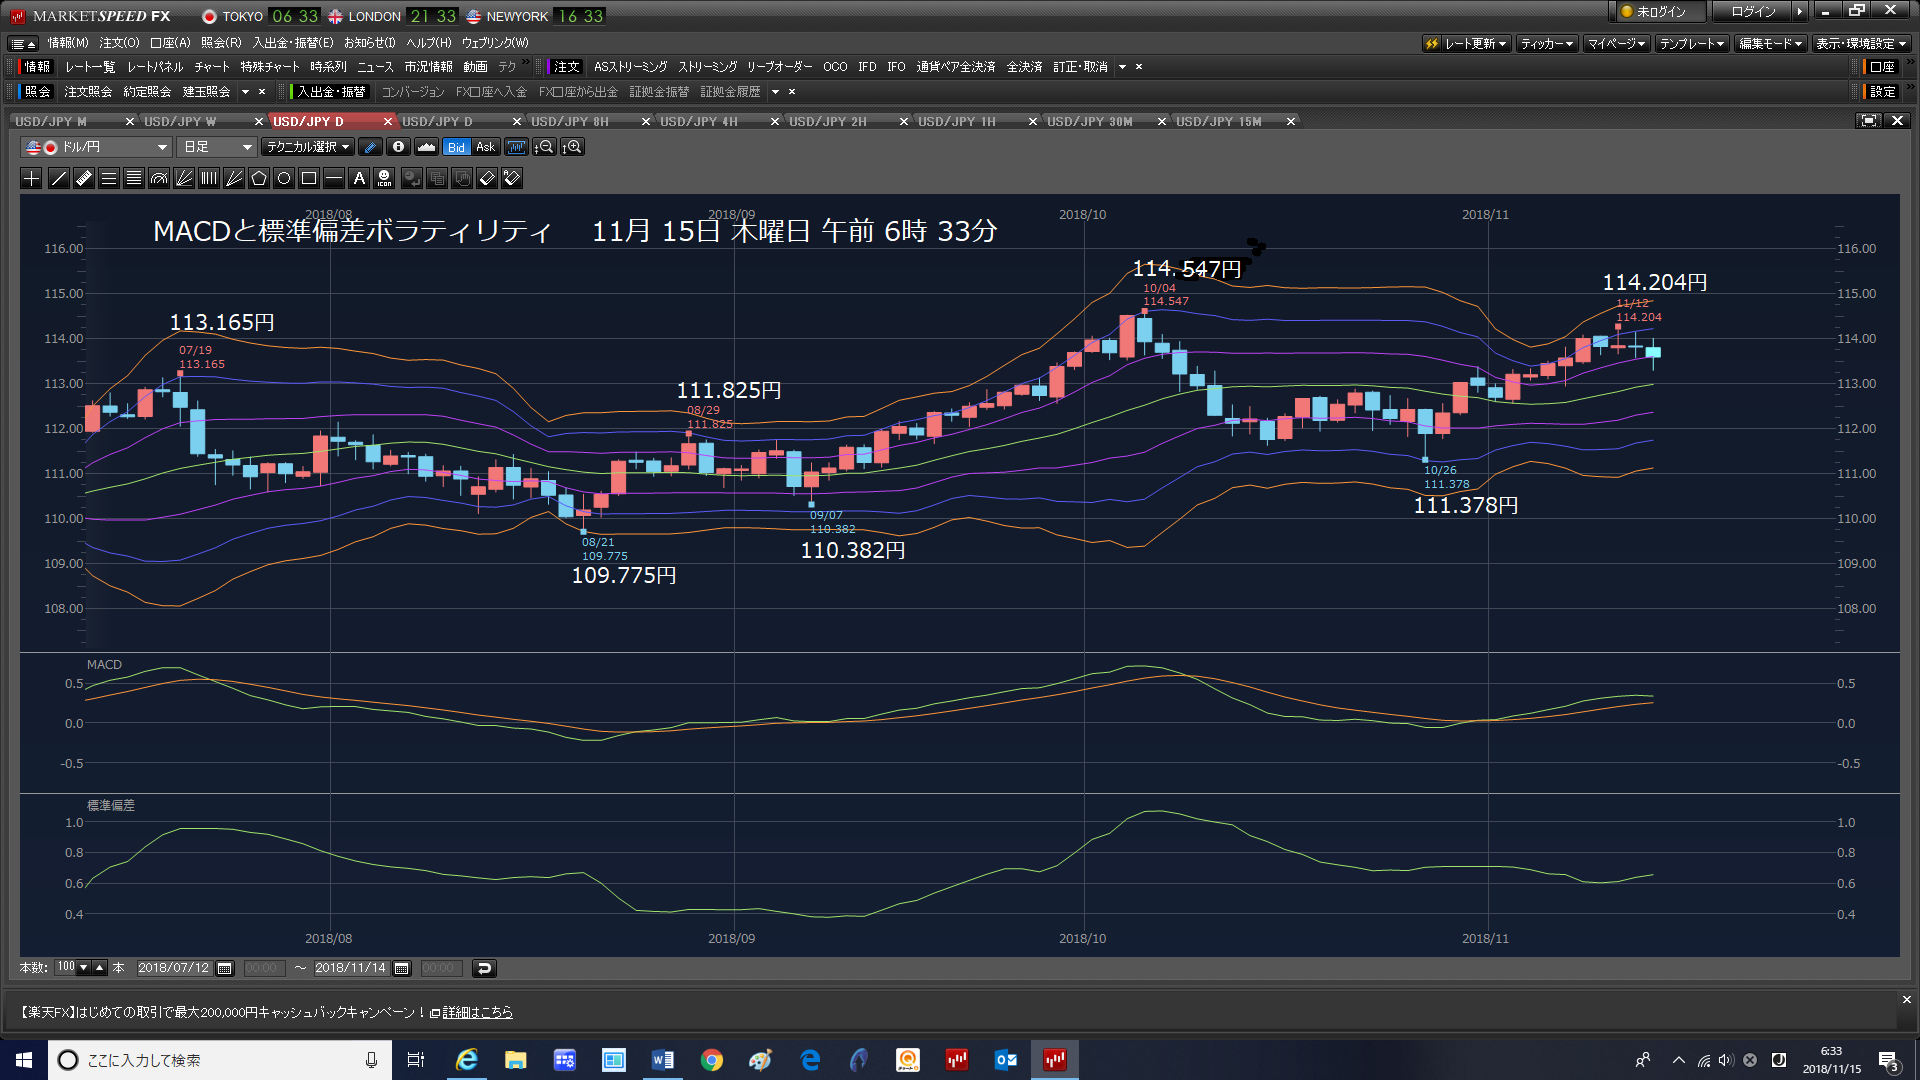Click the chart info (i) icon
This screenshot has height=1080, width=1920.
click(x=398, y=147)
